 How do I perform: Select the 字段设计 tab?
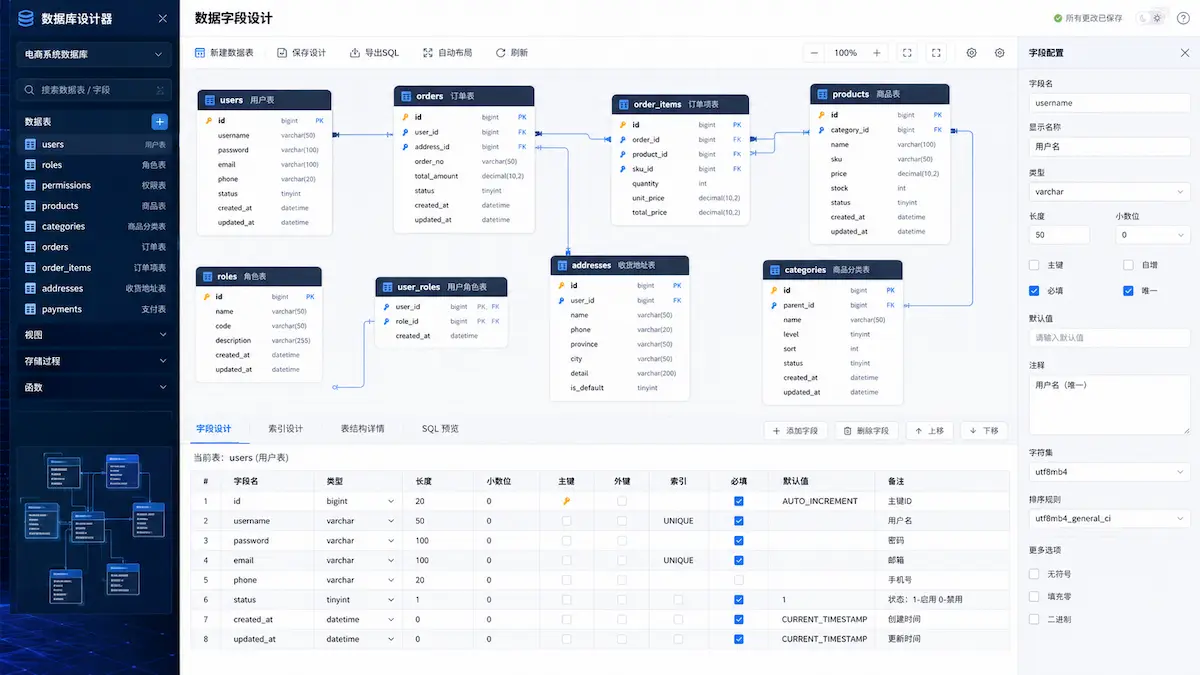click(x=213, y=429)
